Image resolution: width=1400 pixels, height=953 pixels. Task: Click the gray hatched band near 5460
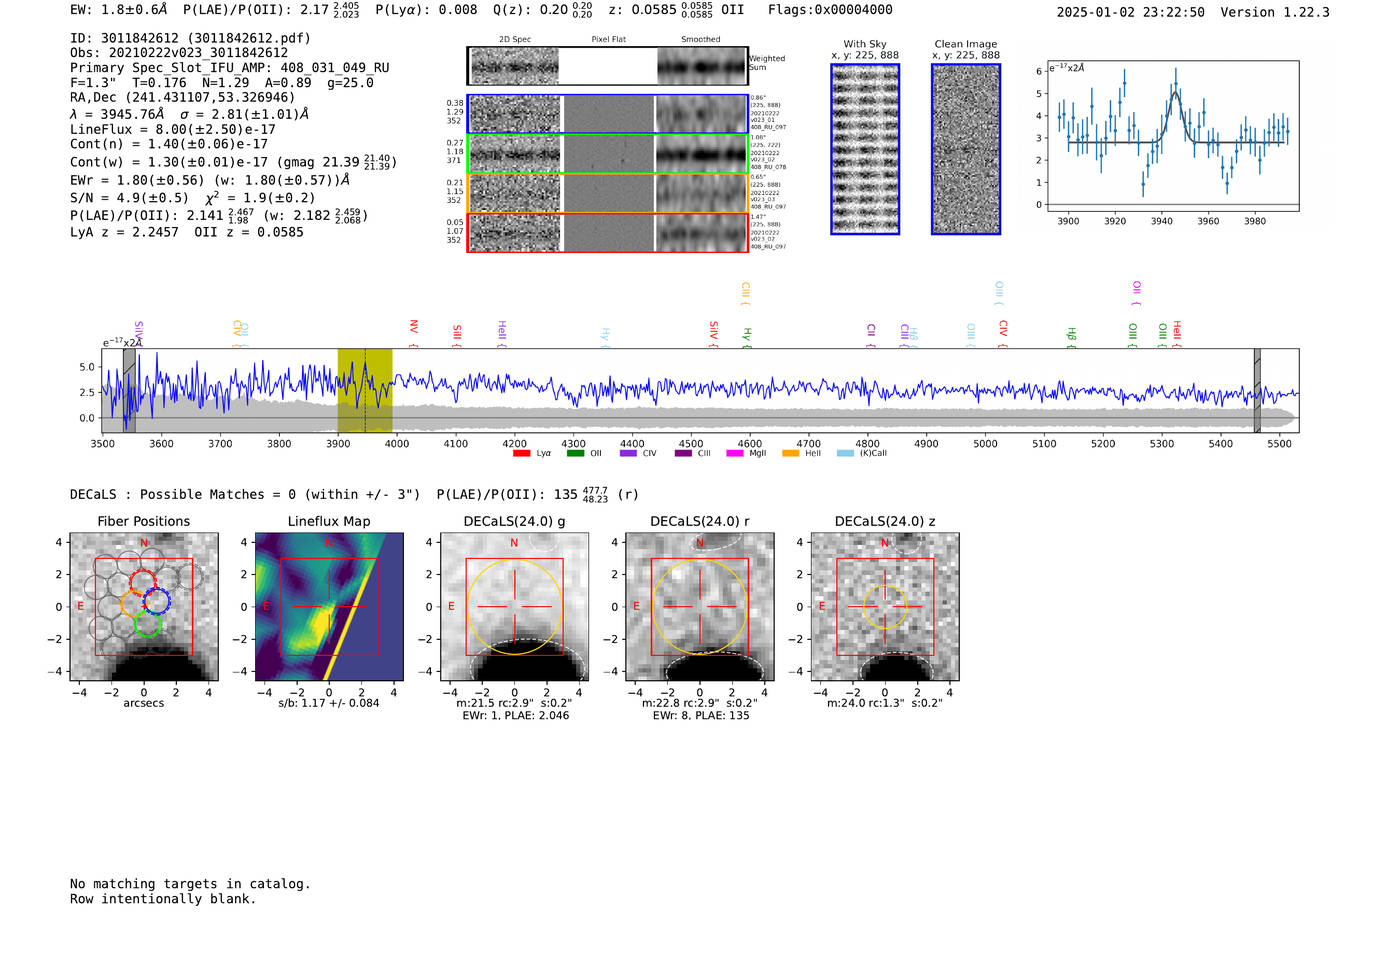tap(1257, 390)
